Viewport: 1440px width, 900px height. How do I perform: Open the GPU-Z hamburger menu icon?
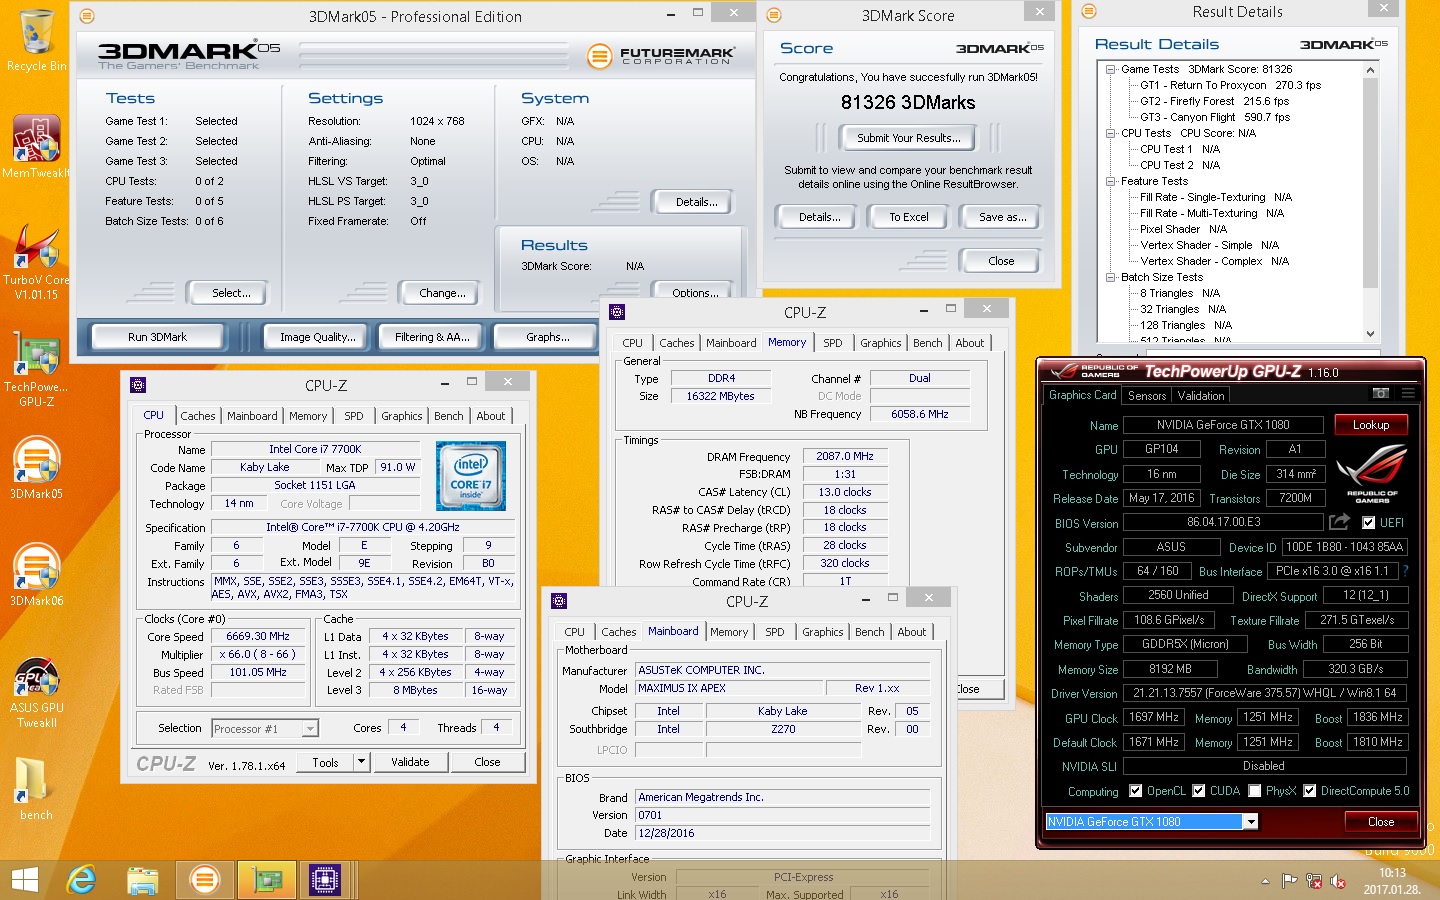pyautogui.click(x=1408, y=394)
